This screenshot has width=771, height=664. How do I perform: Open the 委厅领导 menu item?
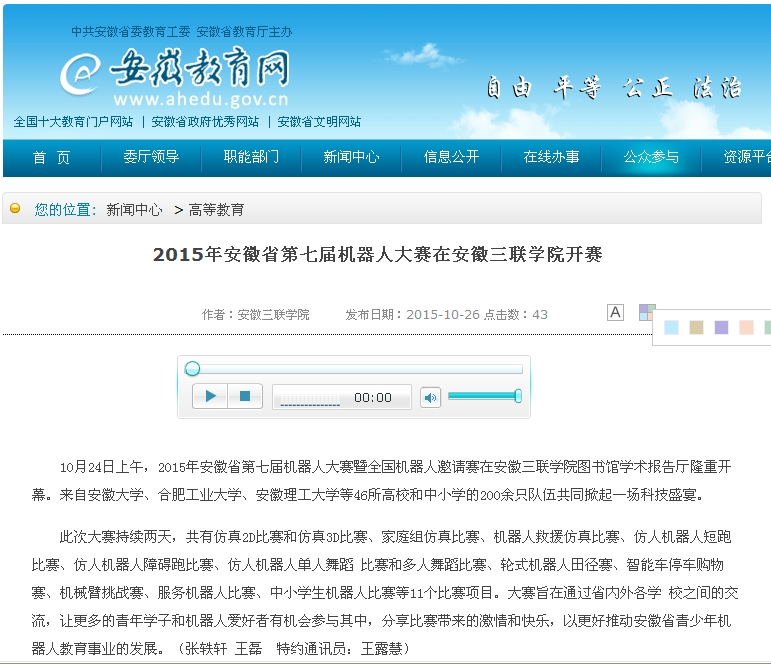point(151,157)
